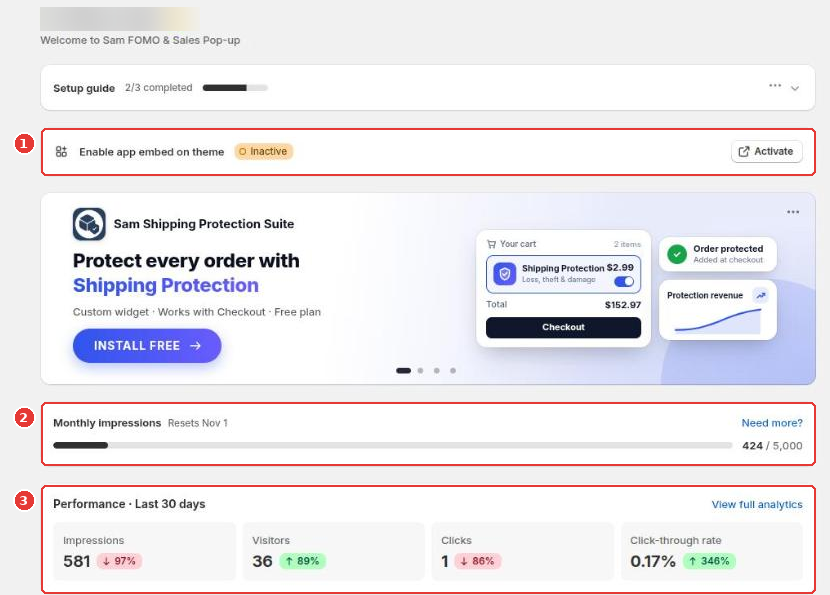Click 'Welcome to Sam FOMO & Sales Pop-up'
The height and width of the screenshot is (595, 830).
(140, 40)
